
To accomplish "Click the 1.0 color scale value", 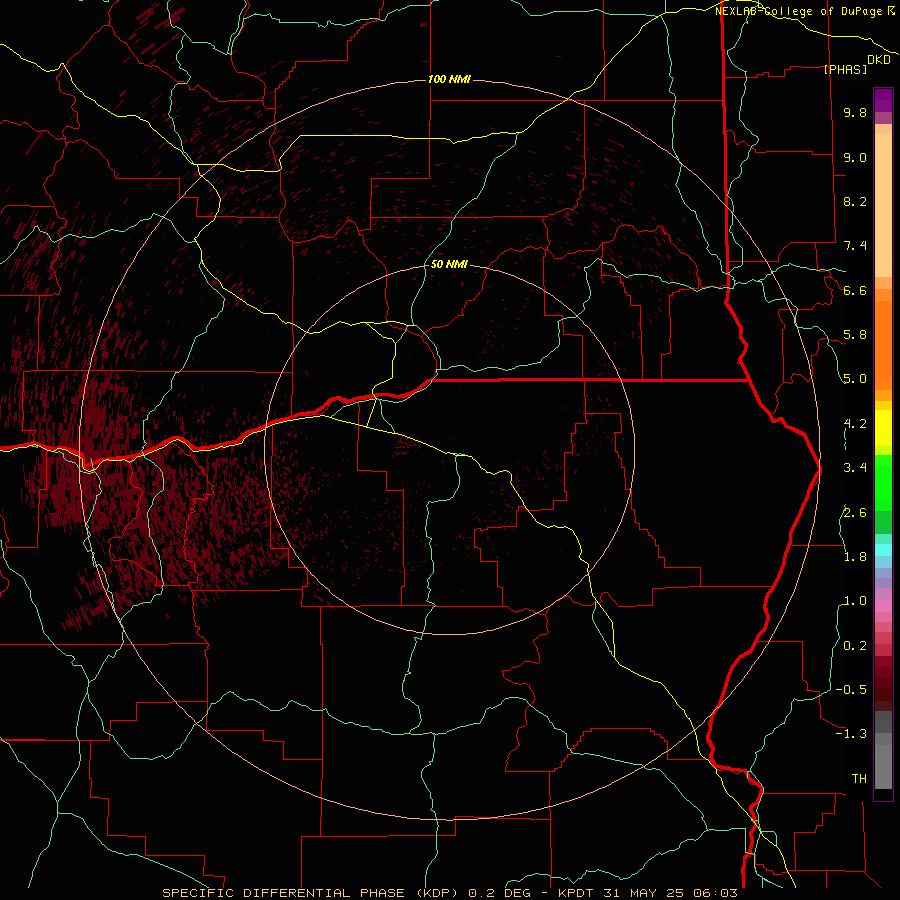I will tap(855, 601).
